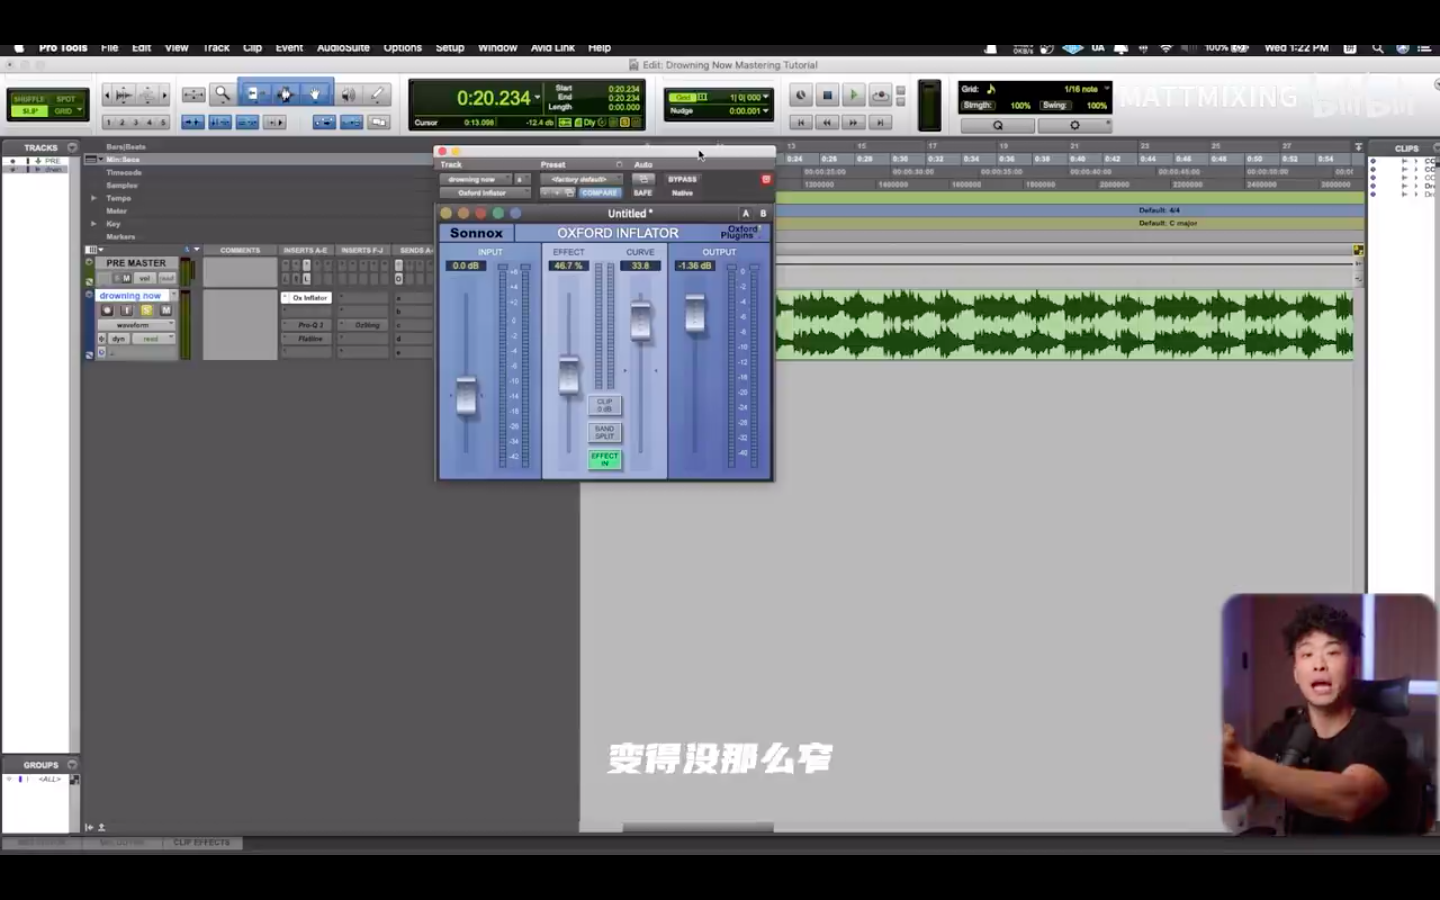1440x900 pixels.
Task: Open plugin selector Oxford Inflator dropdown
Action: 483,193
